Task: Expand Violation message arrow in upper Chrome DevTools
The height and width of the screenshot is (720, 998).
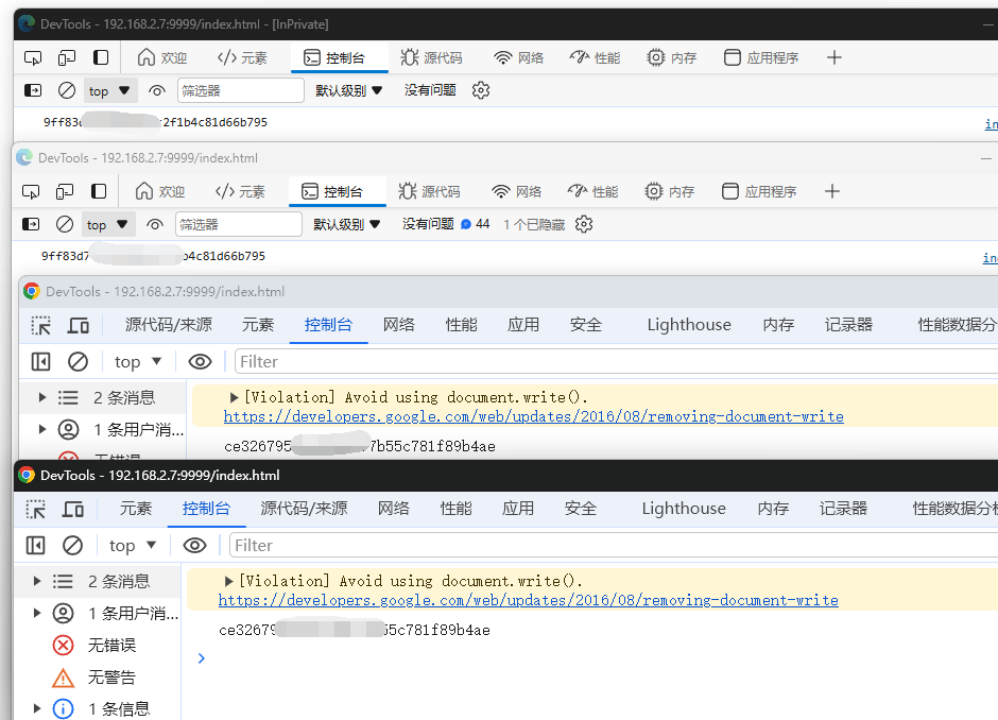Action: pos(234,398)
